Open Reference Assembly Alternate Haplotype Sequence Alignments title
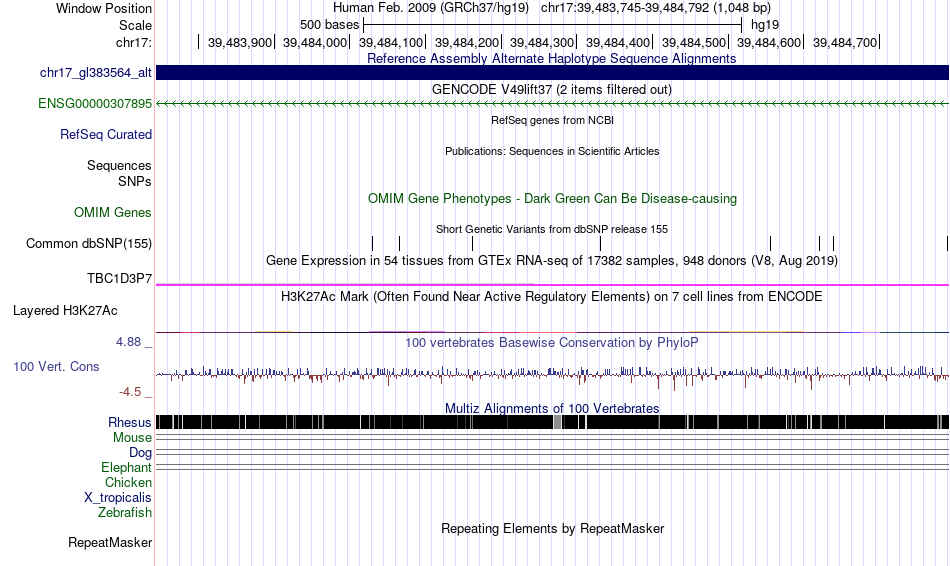The width and height of the screenshot is (950, 566). tap(552, 58)
